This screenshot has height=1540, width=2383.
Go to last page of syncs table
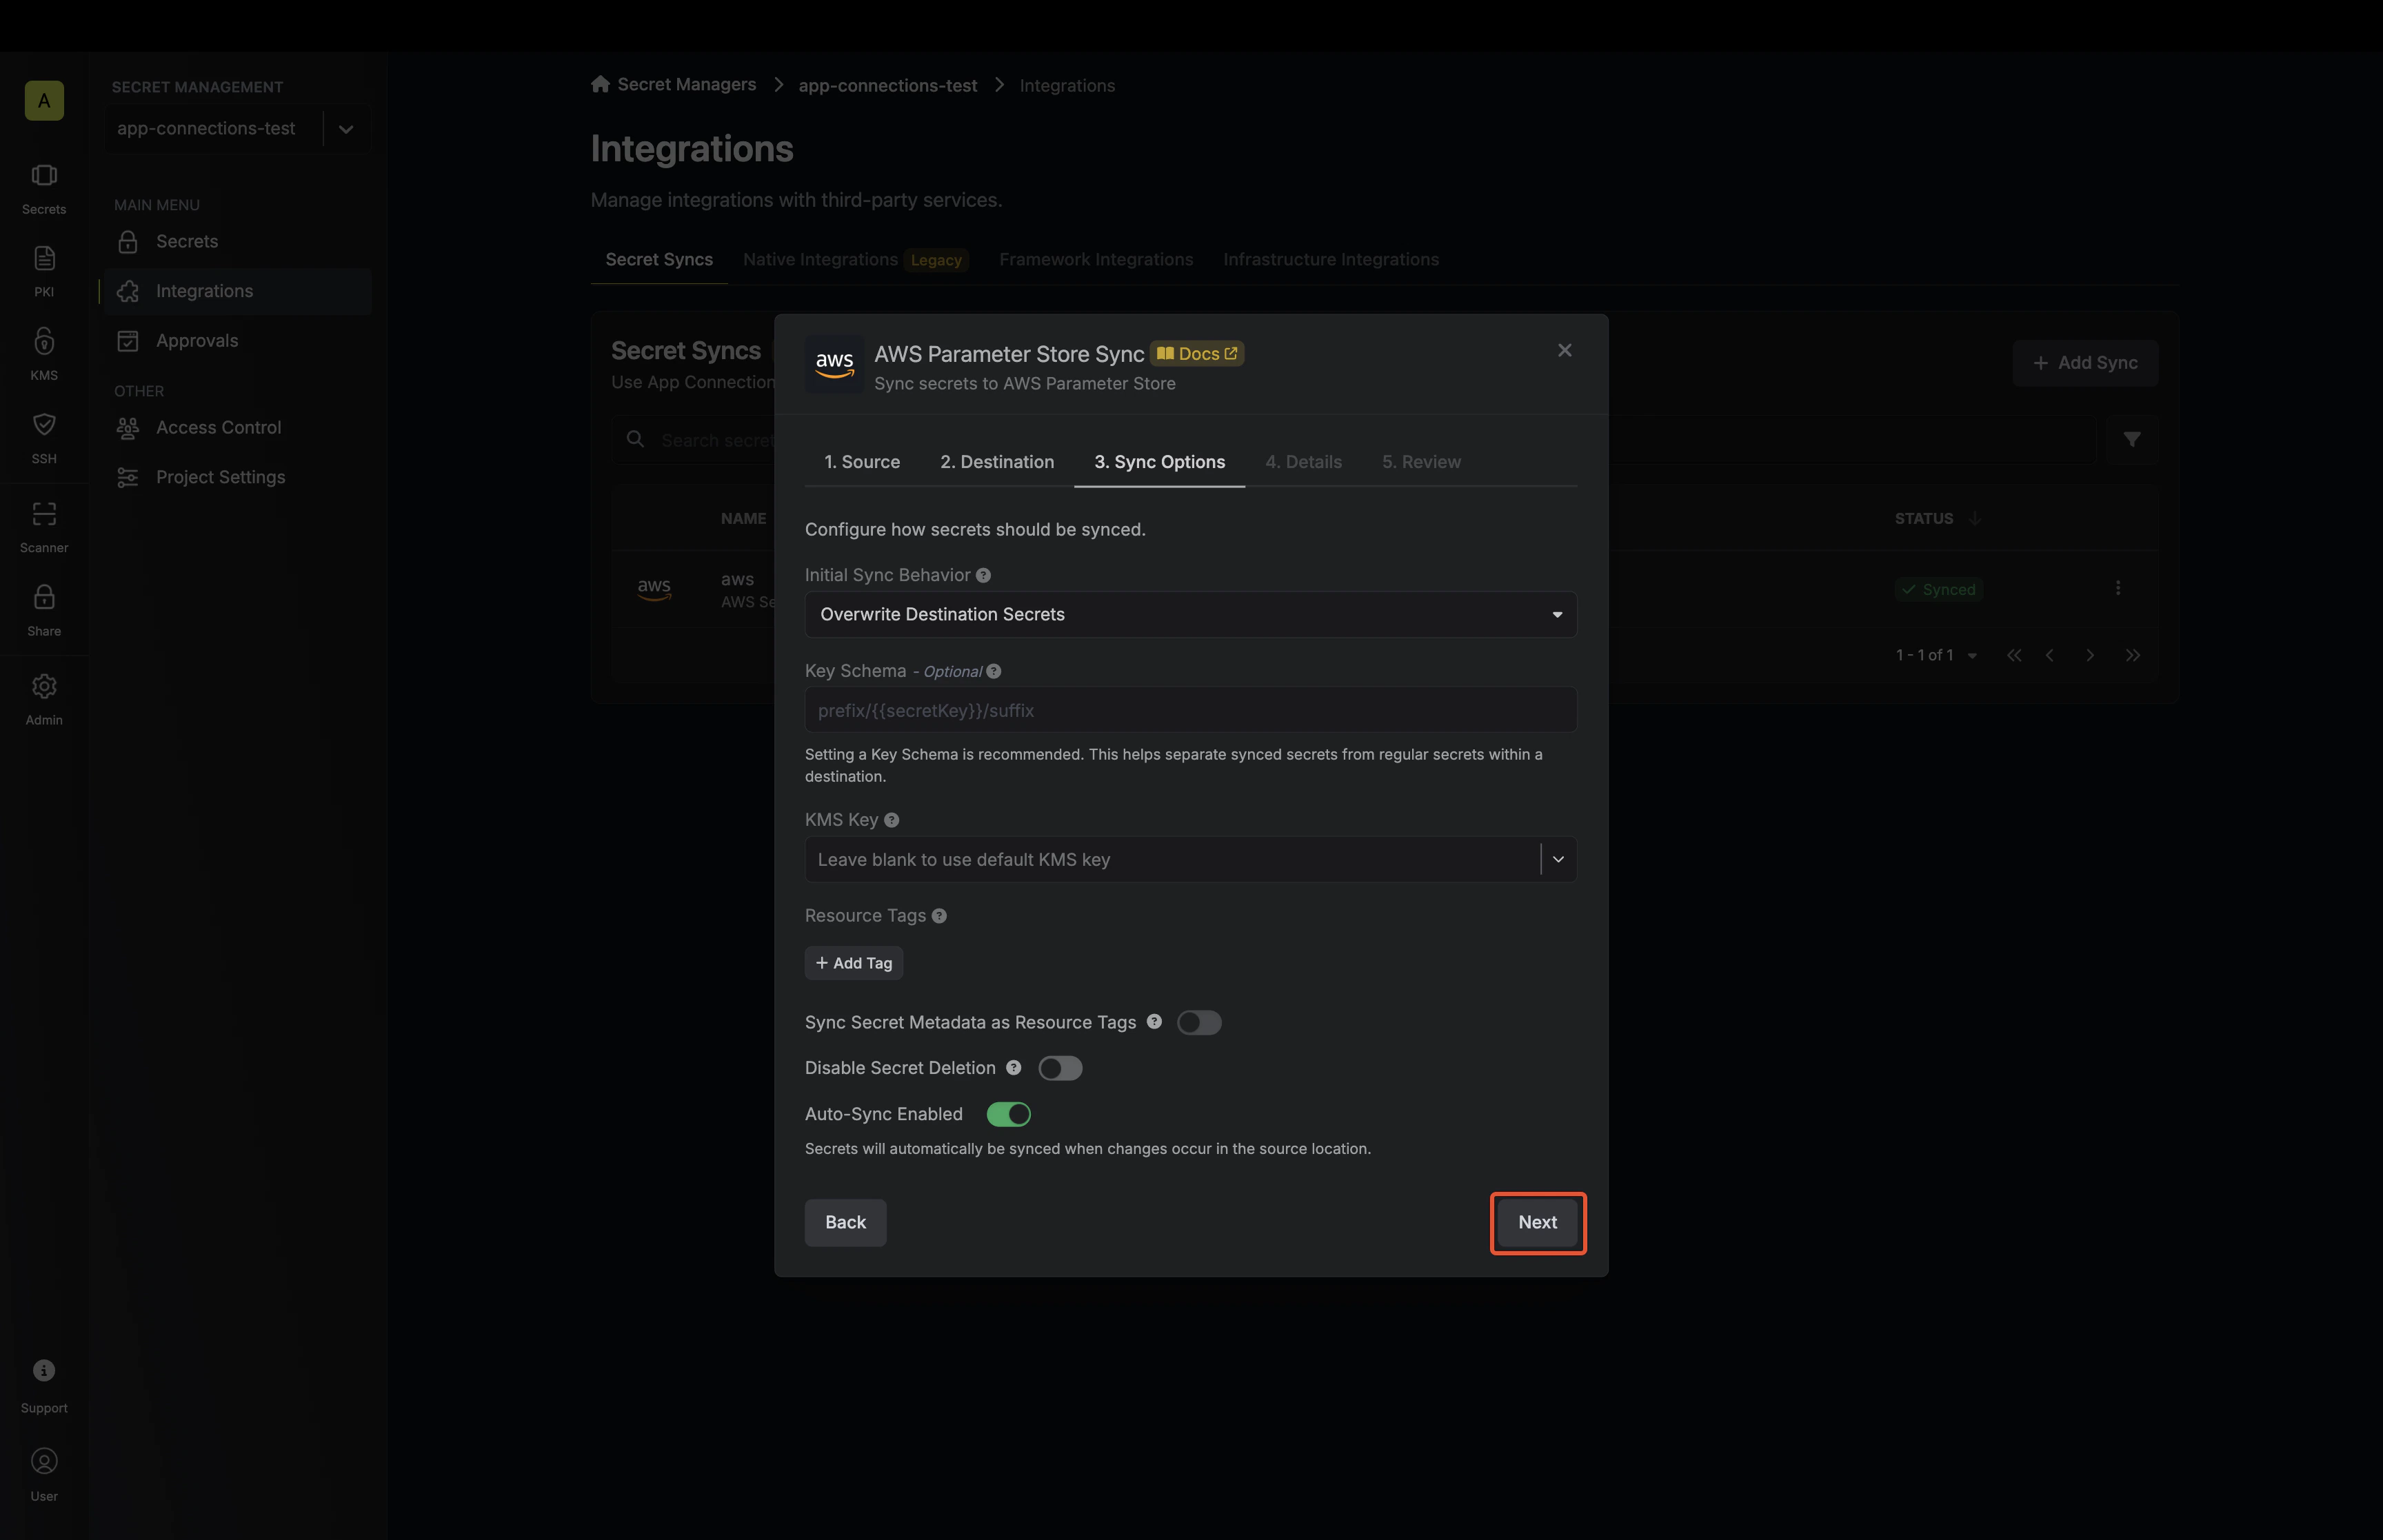point(2132,655)
